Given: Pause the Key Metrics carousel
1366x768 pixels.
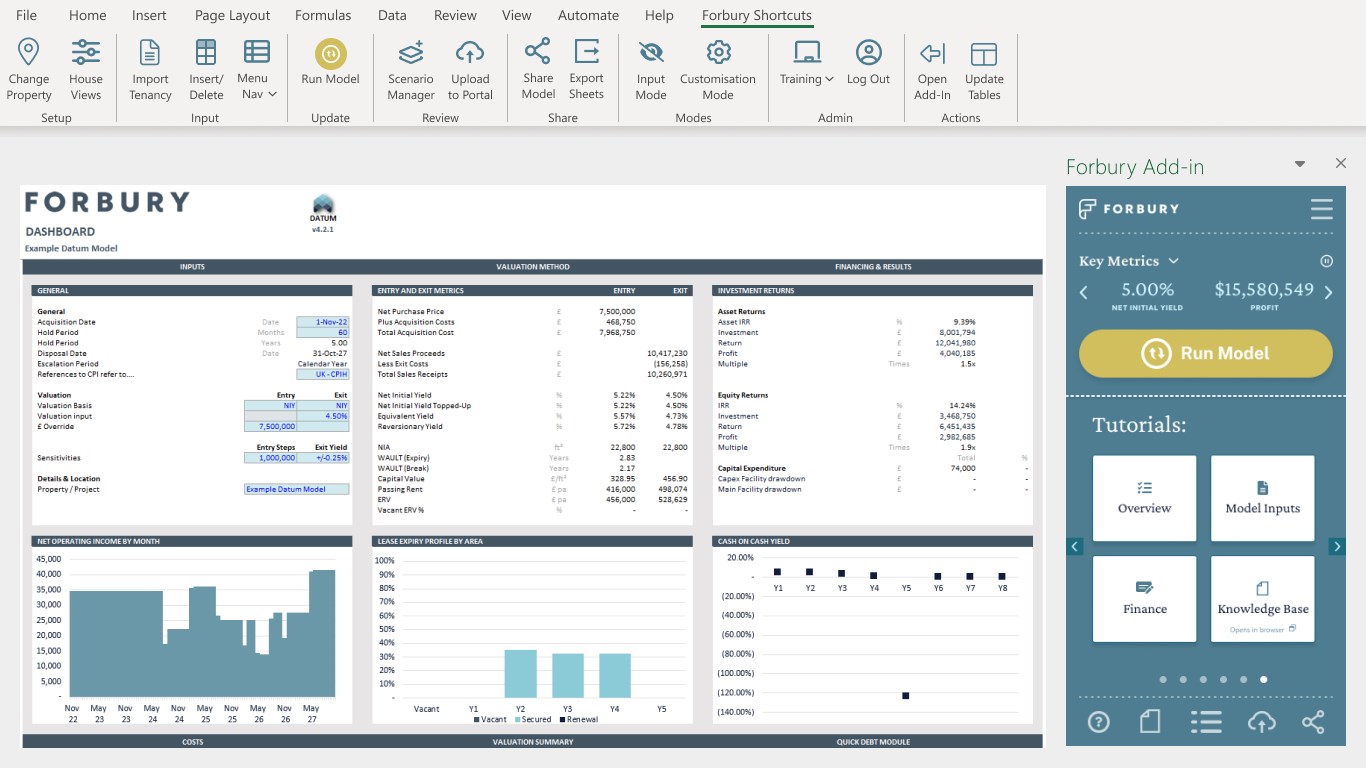Looking at the screenshot, I should click(x=1327, y=261).
